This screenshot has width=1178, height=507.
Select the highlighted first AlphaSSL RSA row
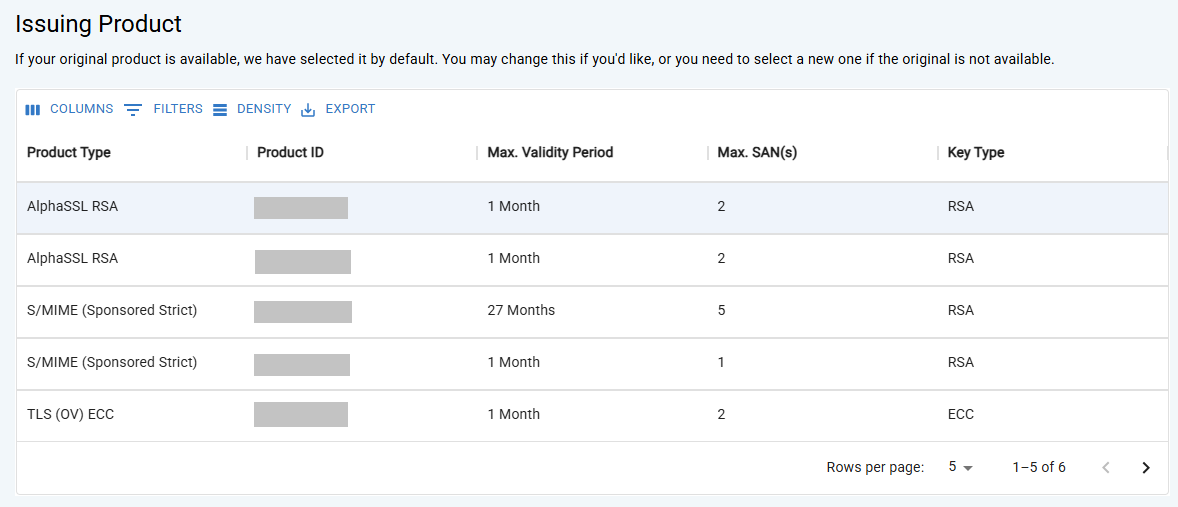click(x=592, y=207)
